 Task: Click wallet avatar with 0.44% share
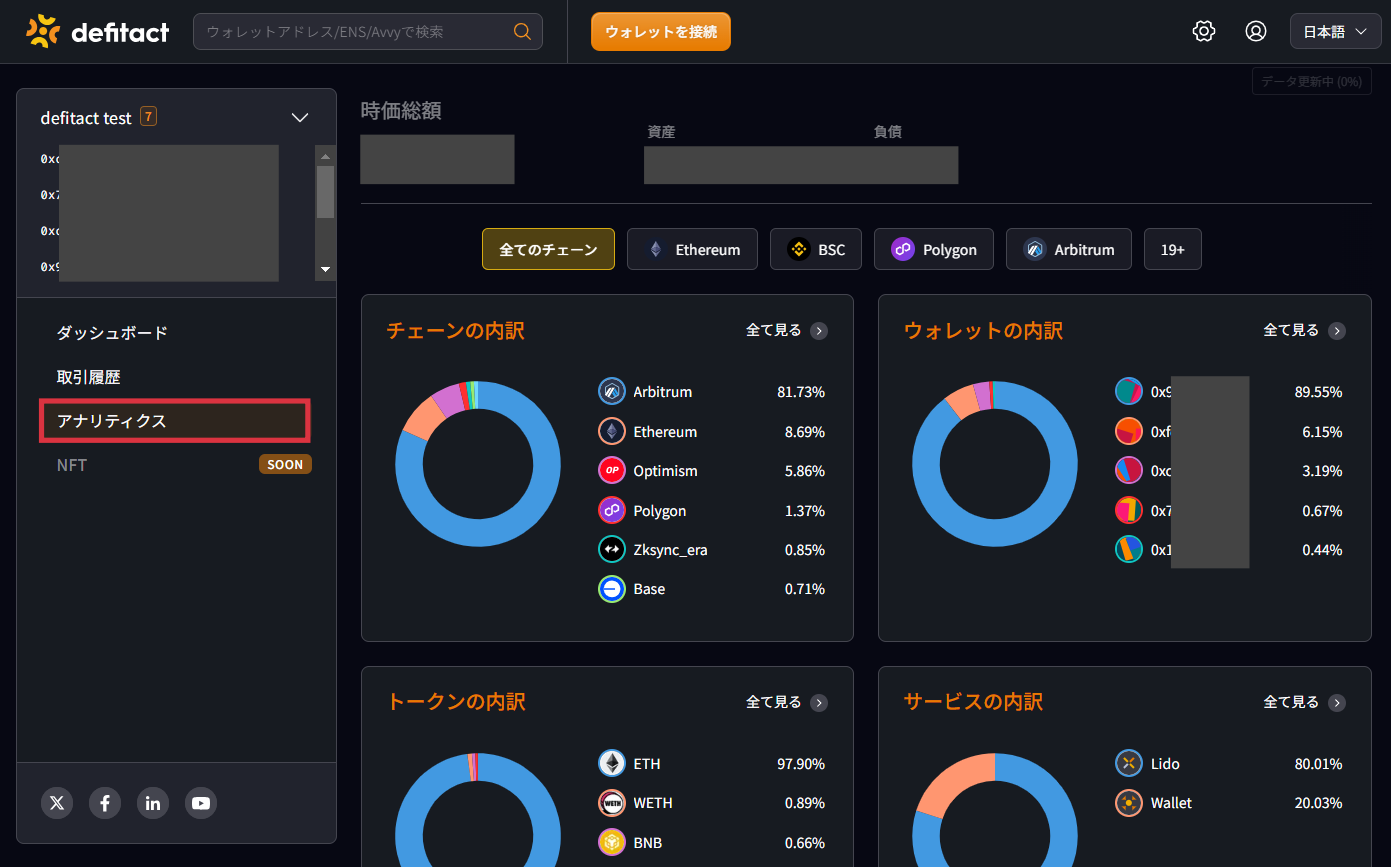1129,550
